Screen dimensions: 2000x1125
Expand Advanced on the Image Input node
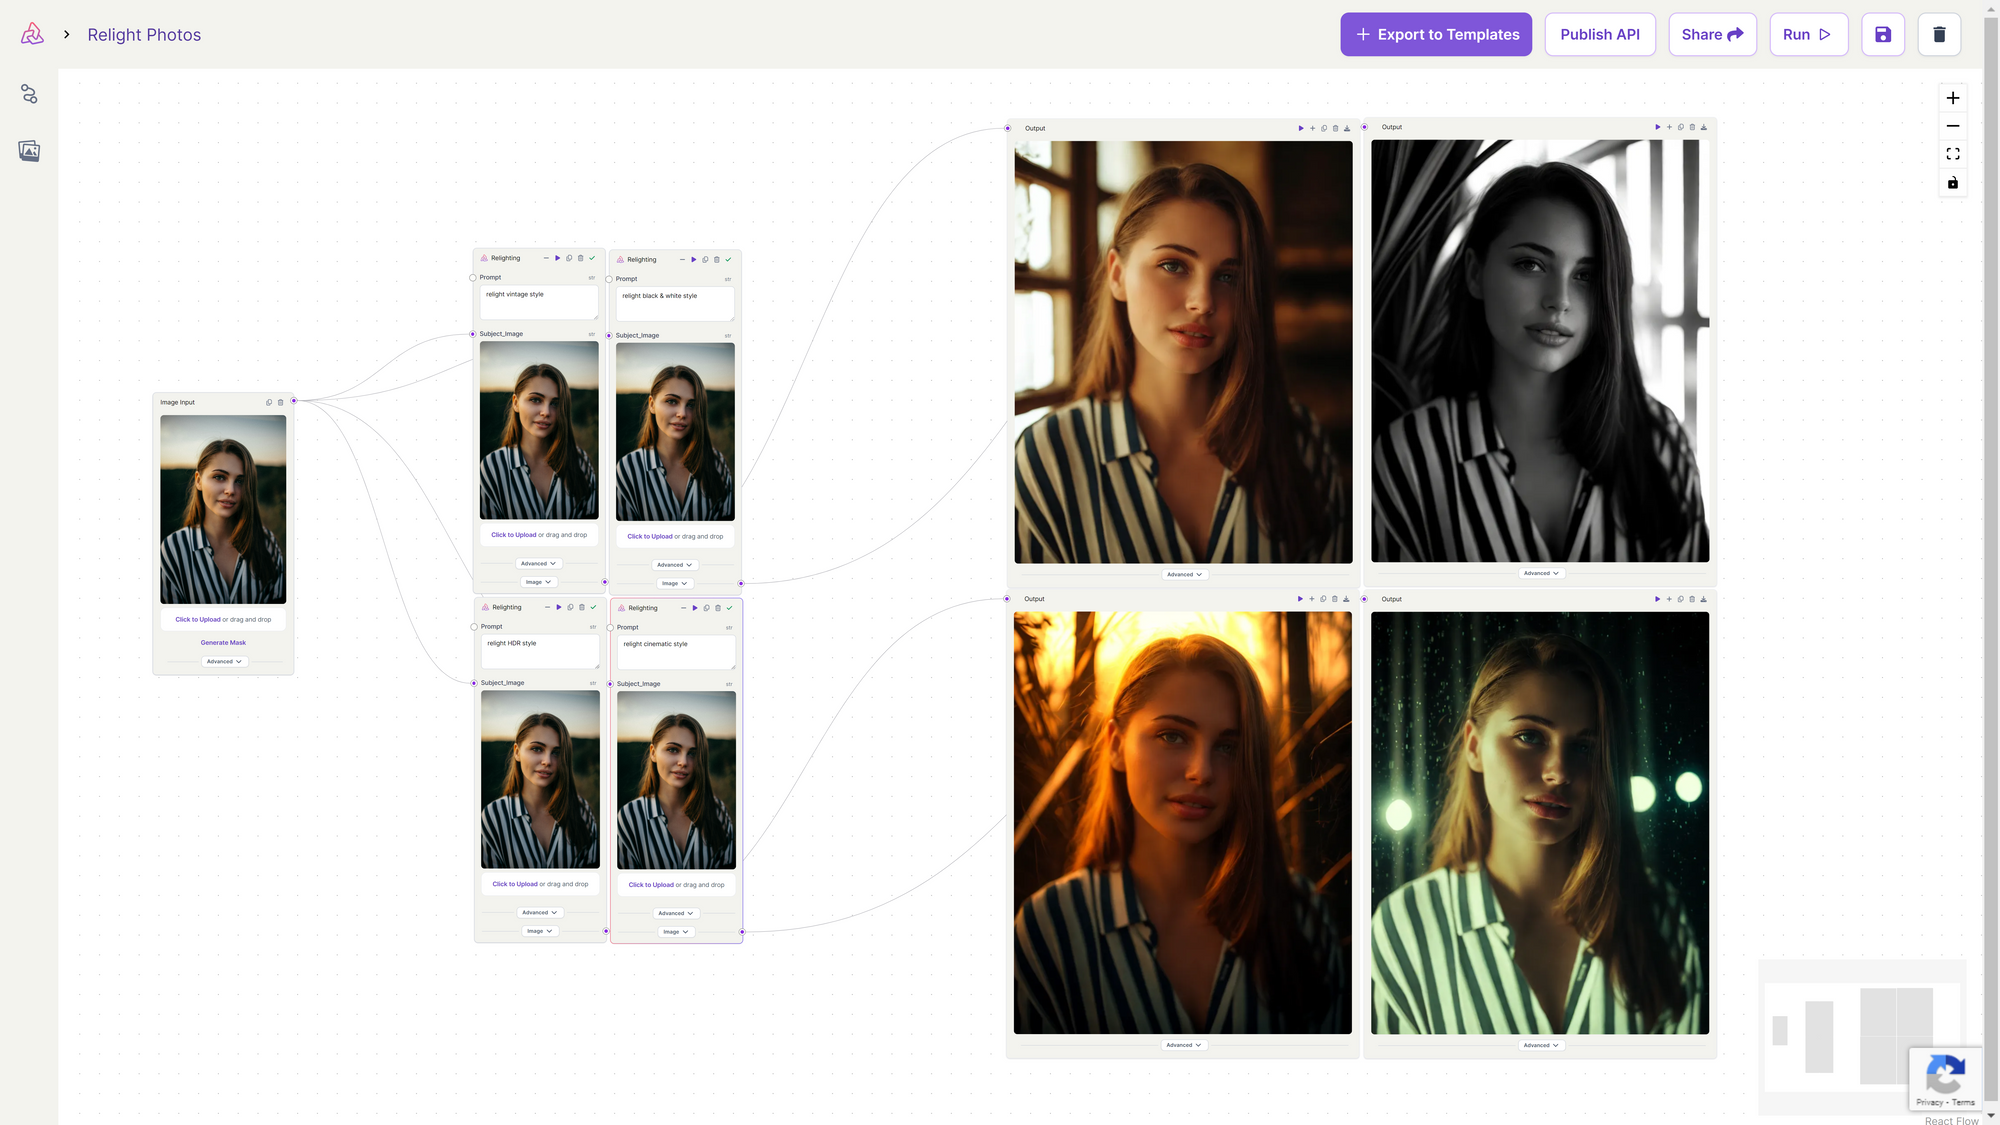(x=224, y=662)
